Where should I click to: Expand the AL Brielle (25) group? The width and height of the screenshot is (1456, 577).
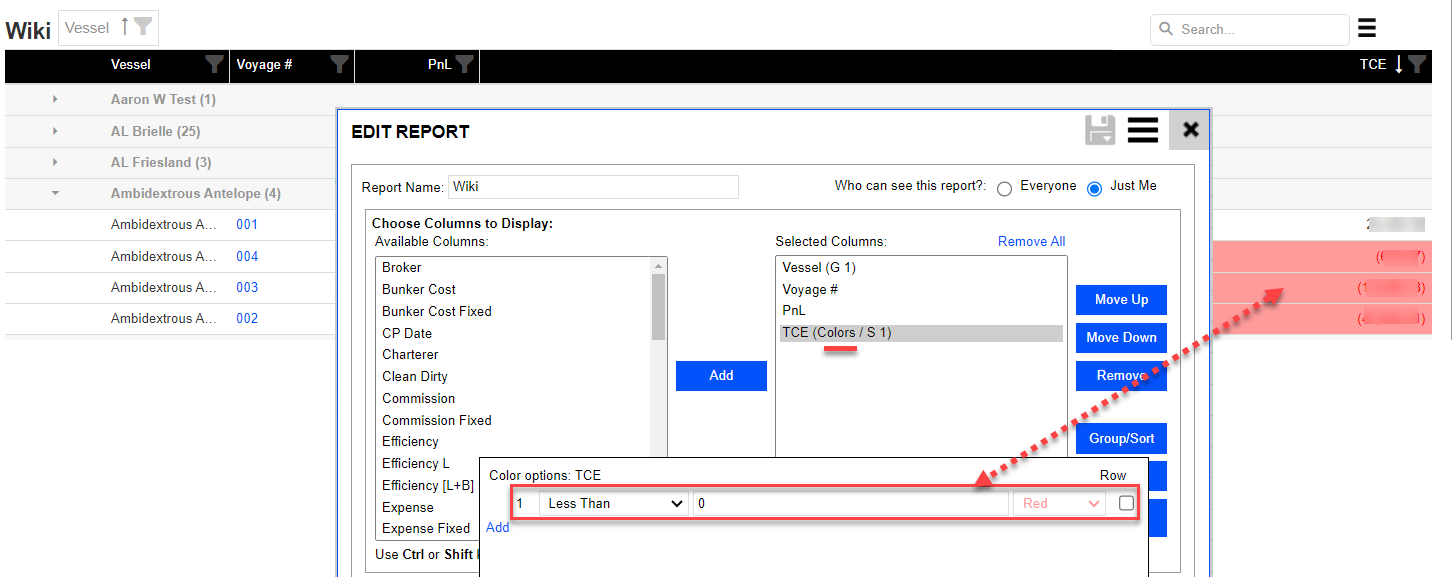pyautogui.click(x=55, y=131)
